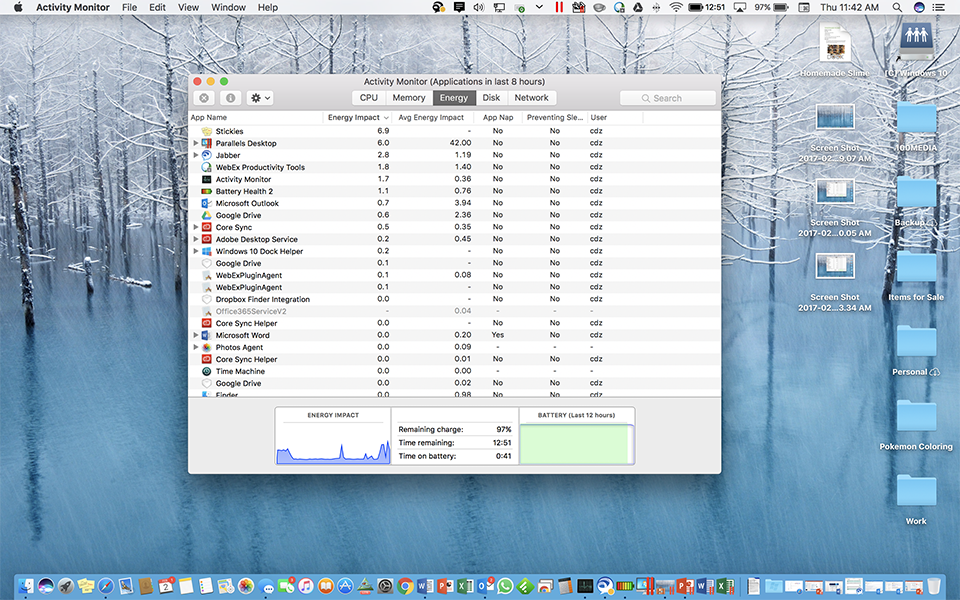Image resolution: width=960 pixels, height=600 pixels.
Task: Select the Activity Monitor process row
Action: click(454, 179)
